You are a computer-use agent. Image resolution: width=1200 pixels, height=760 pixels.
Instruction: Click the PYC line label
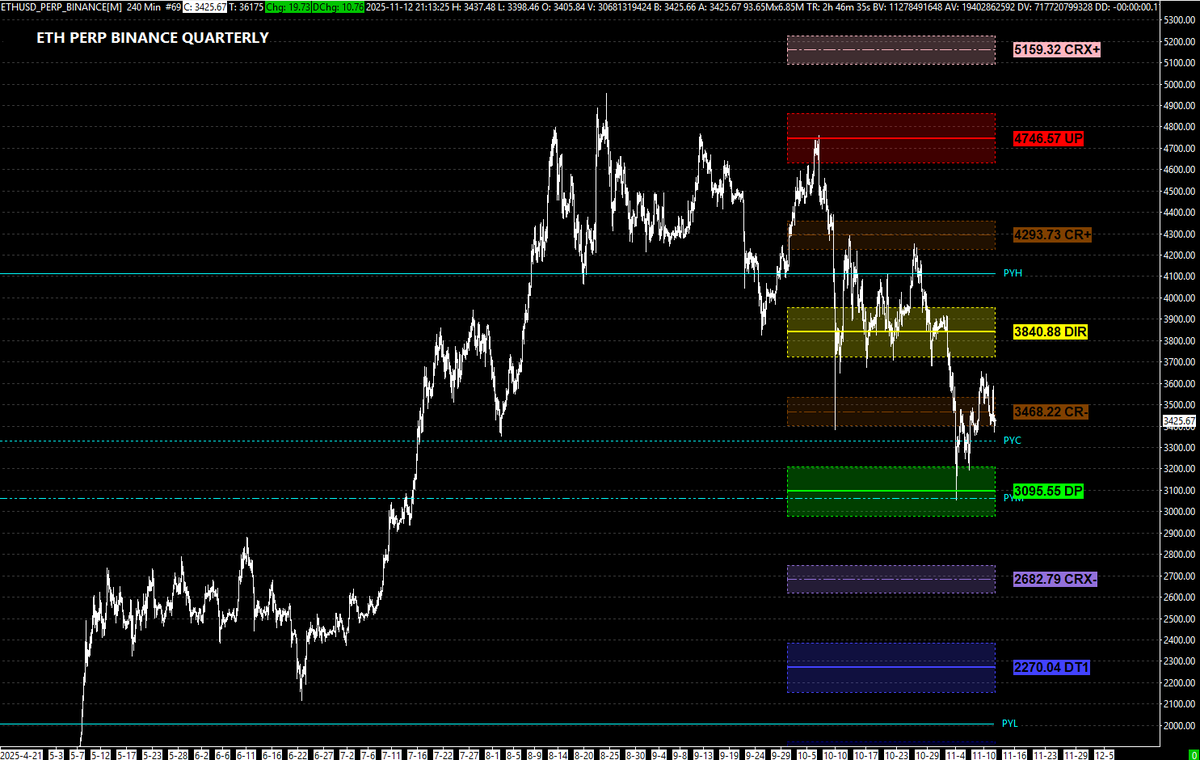click(x=1012, y=440)
